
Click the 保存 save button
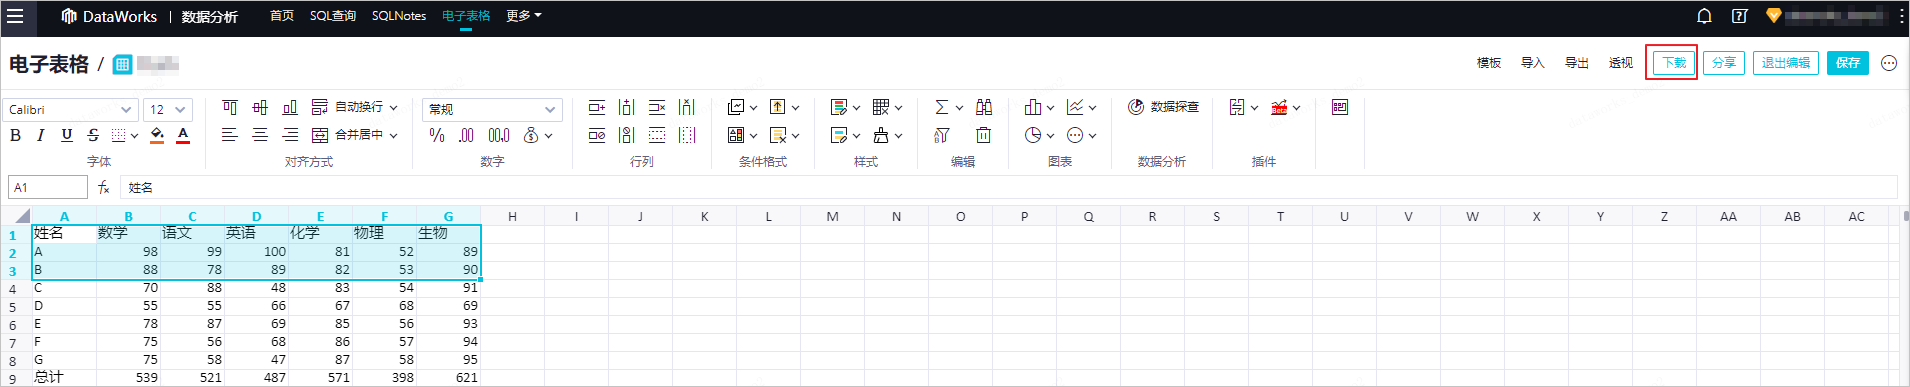pos(1847,63)
